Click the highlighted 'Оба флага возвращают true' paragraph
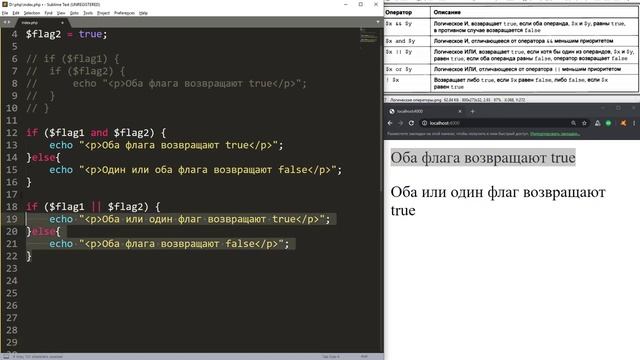This screenshot has height=360, width=640. point(483,158)
